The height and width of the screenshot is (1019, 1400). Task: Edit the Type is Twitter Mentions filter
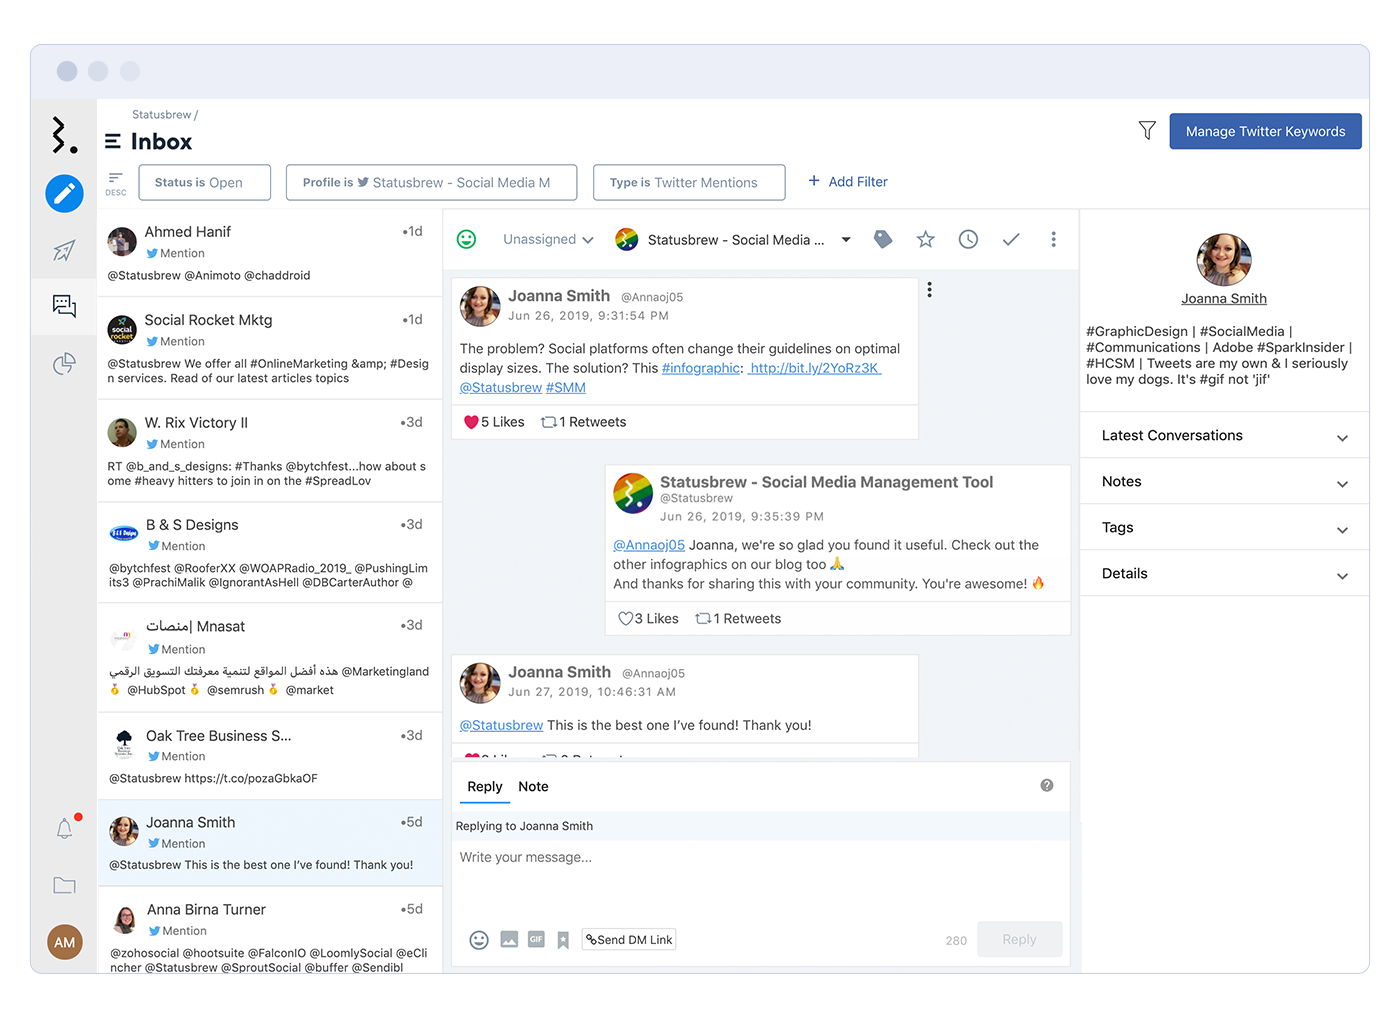click(x=689, y=182)
